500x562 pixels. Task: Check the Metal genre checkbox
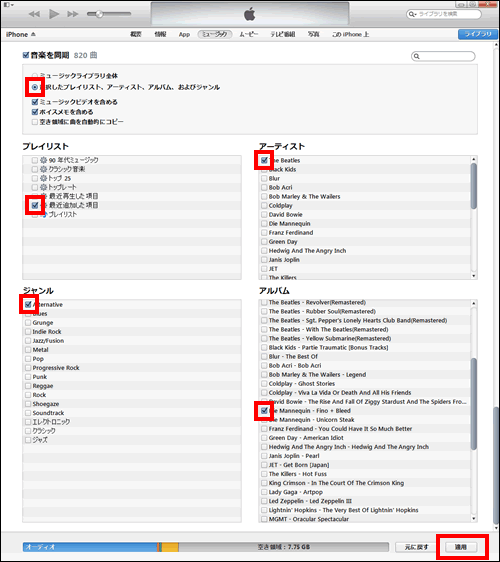[28, 349]
